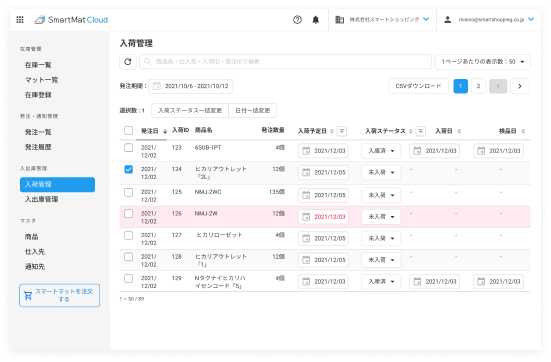Expand the company selector dropdown
This screenshot has width=551, height=362.
[426, 19]
